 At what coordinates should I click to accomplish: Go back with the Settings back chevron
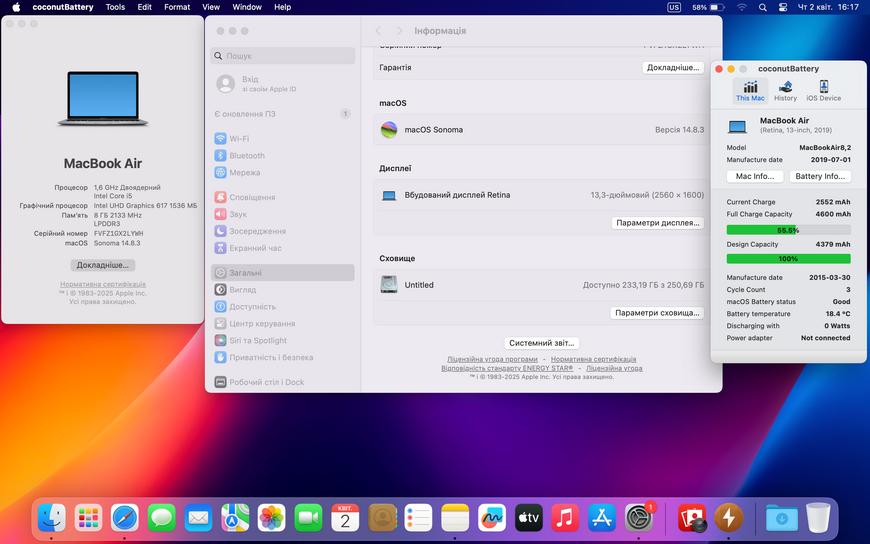tap(378, 31)
